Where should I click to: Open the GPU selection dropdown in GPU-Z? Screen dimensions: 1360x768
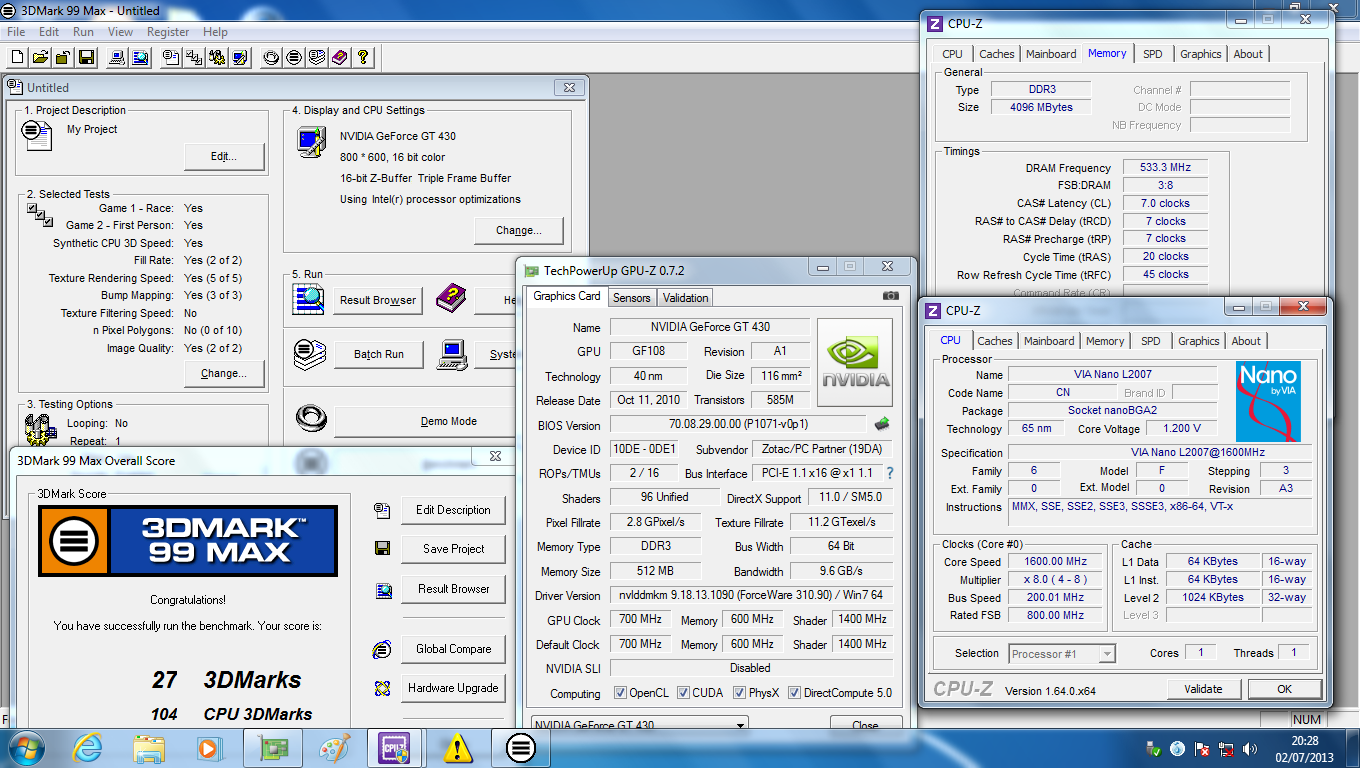coord(639,725)
